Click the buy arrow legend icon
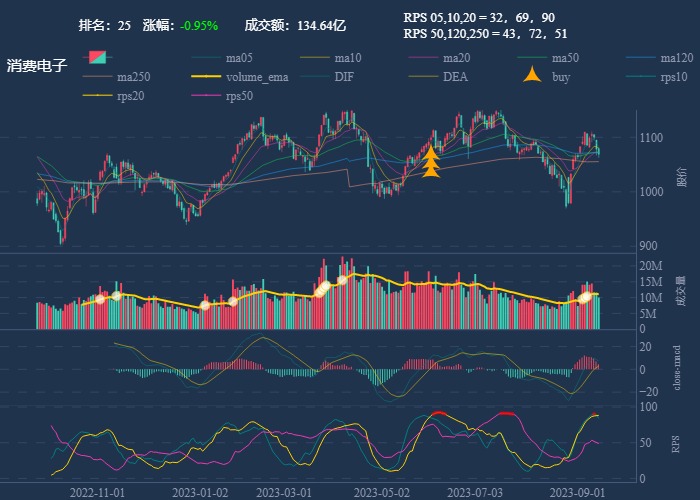The image size is (700, 500). click(x=532, y=76)
